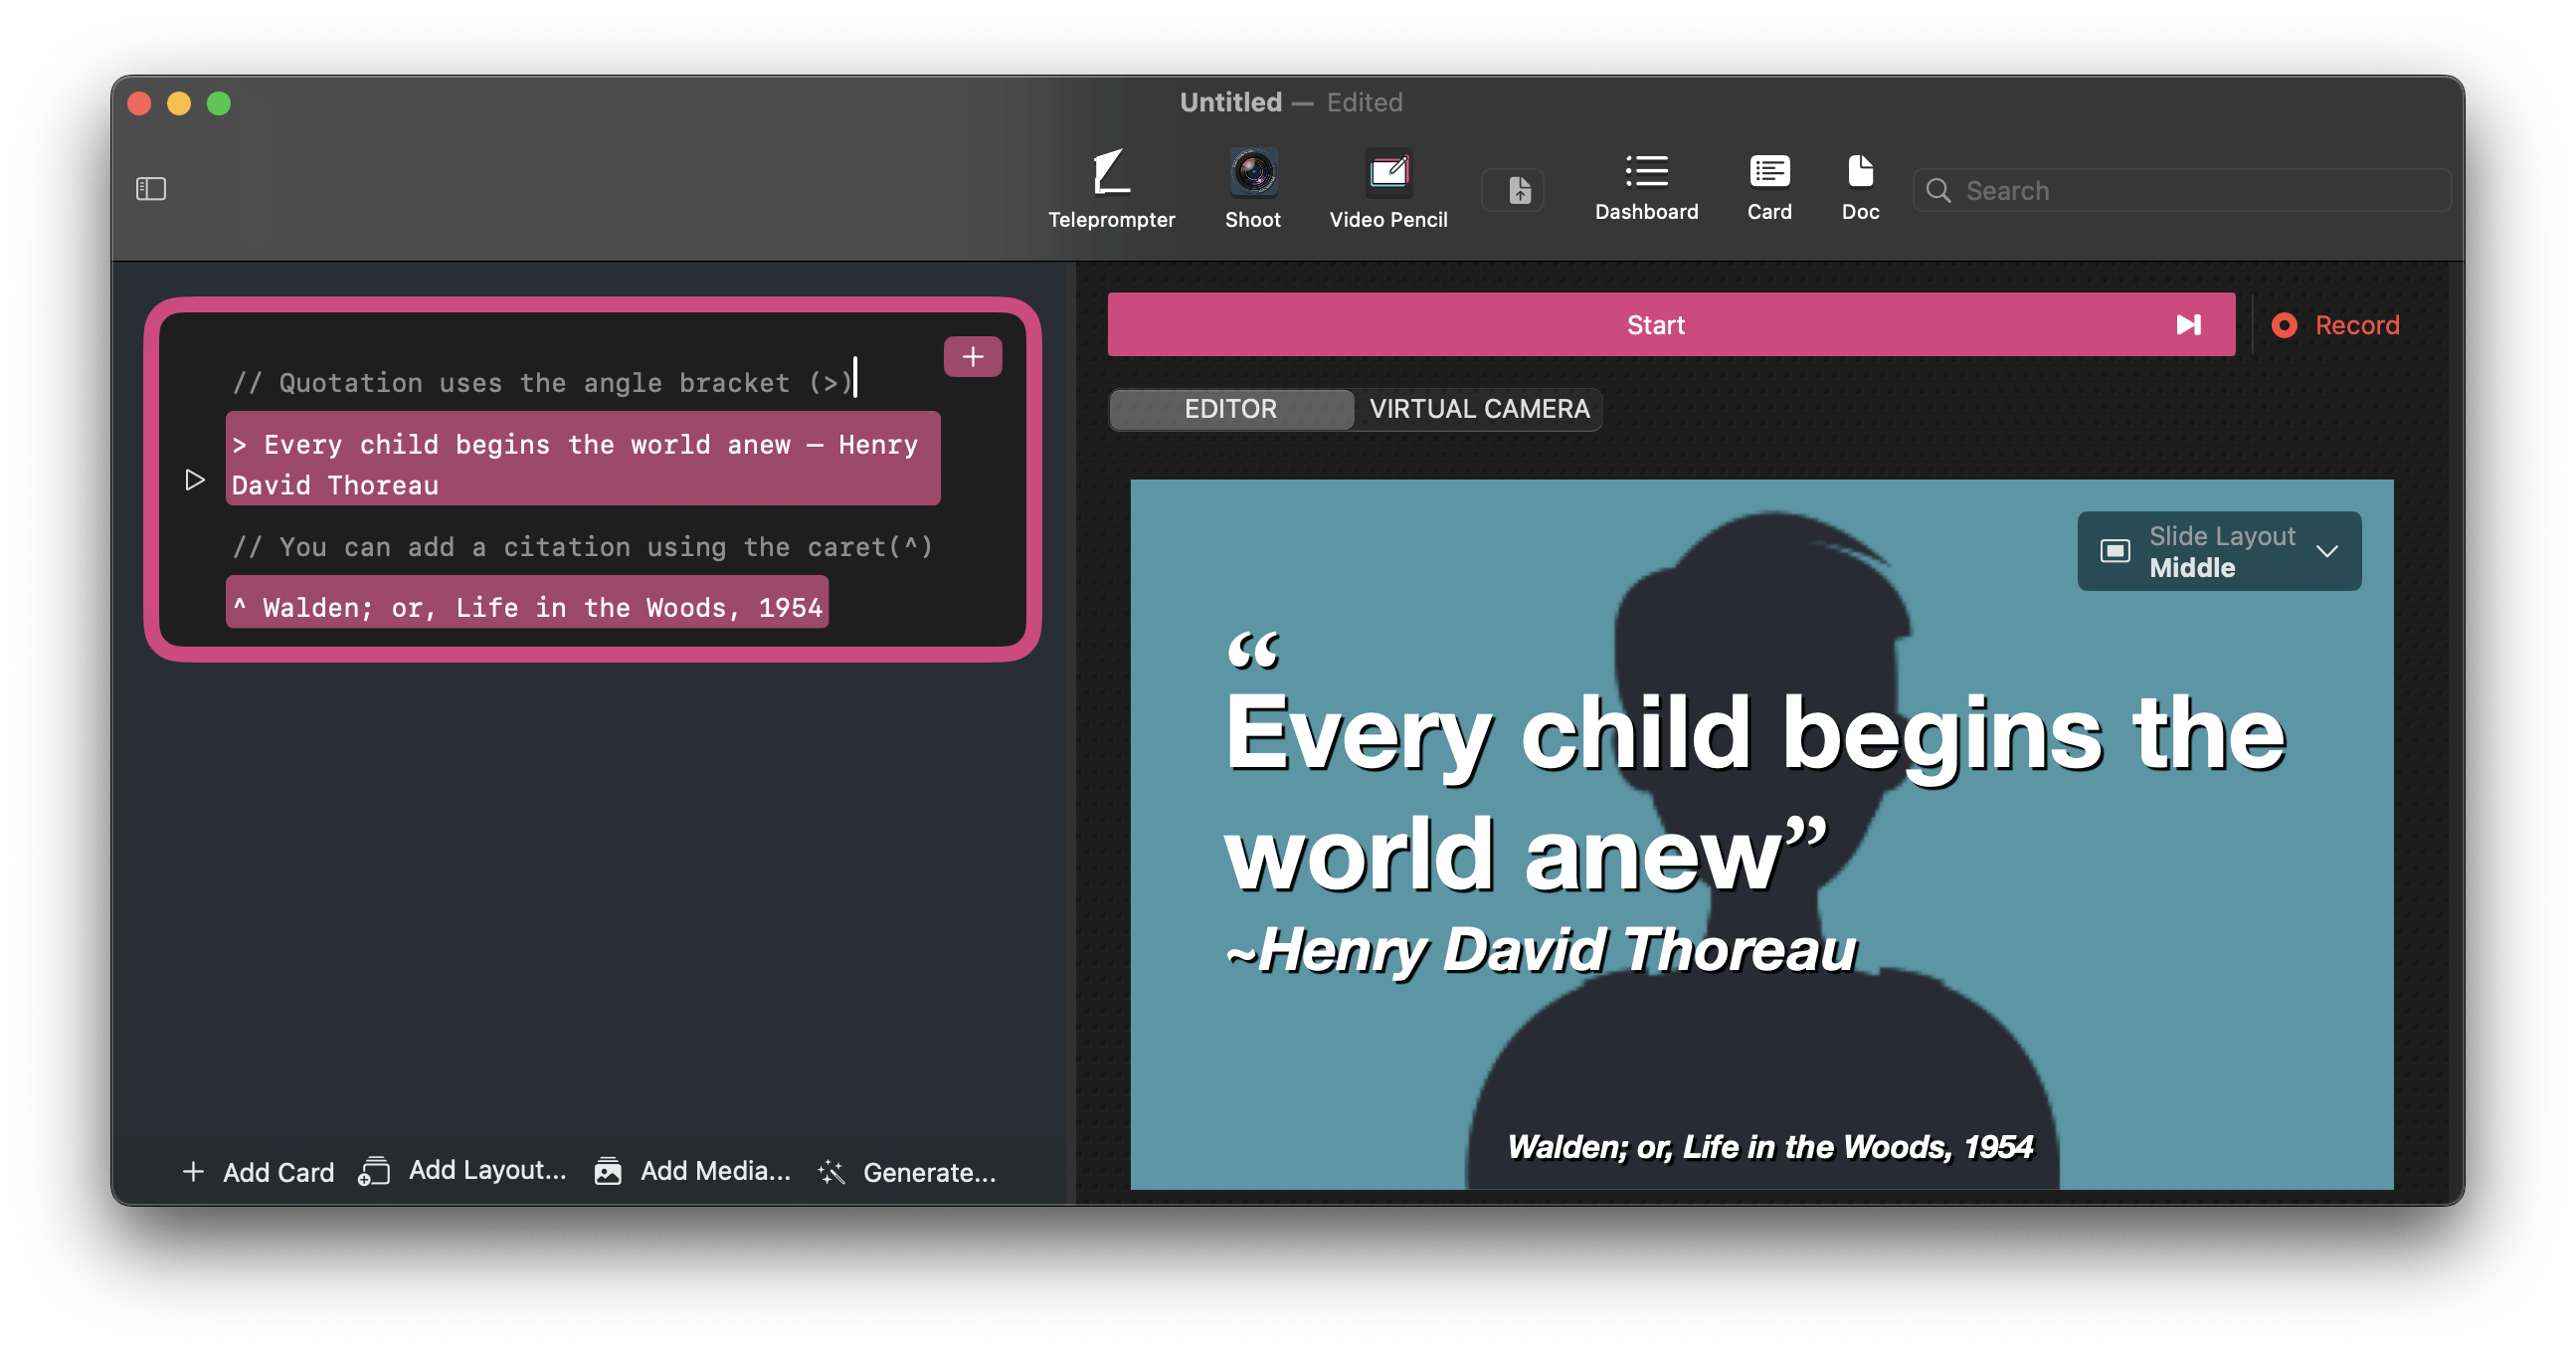
Task: Click the quotation line 'Every child begins the world anew'
Action: click(582, 458)
